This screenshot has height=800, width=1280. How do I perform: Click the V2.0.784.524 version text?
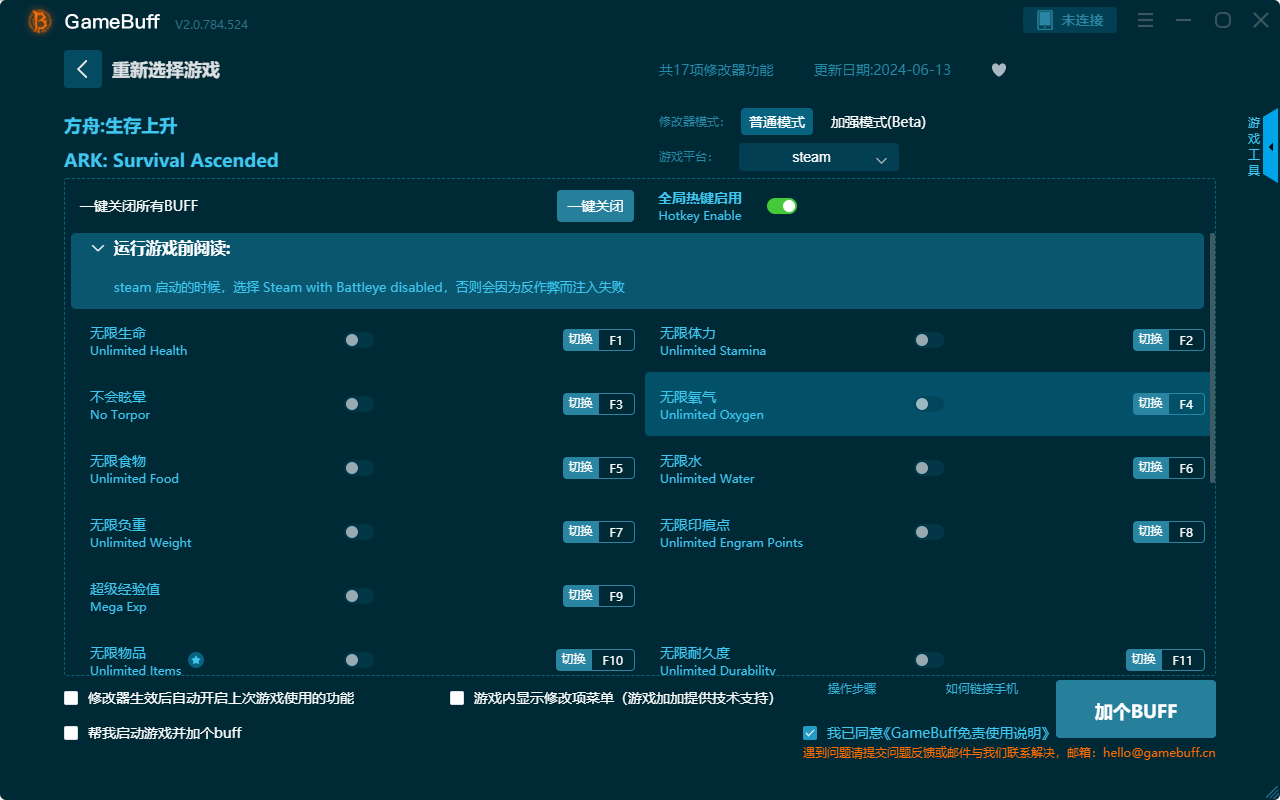tap(211, 23)
